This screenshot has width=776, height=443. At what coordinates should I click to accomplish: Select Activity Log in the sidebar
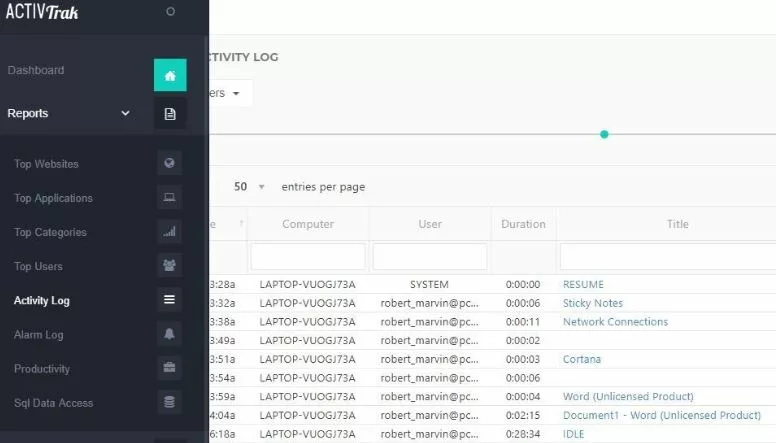tap(42, 300)
